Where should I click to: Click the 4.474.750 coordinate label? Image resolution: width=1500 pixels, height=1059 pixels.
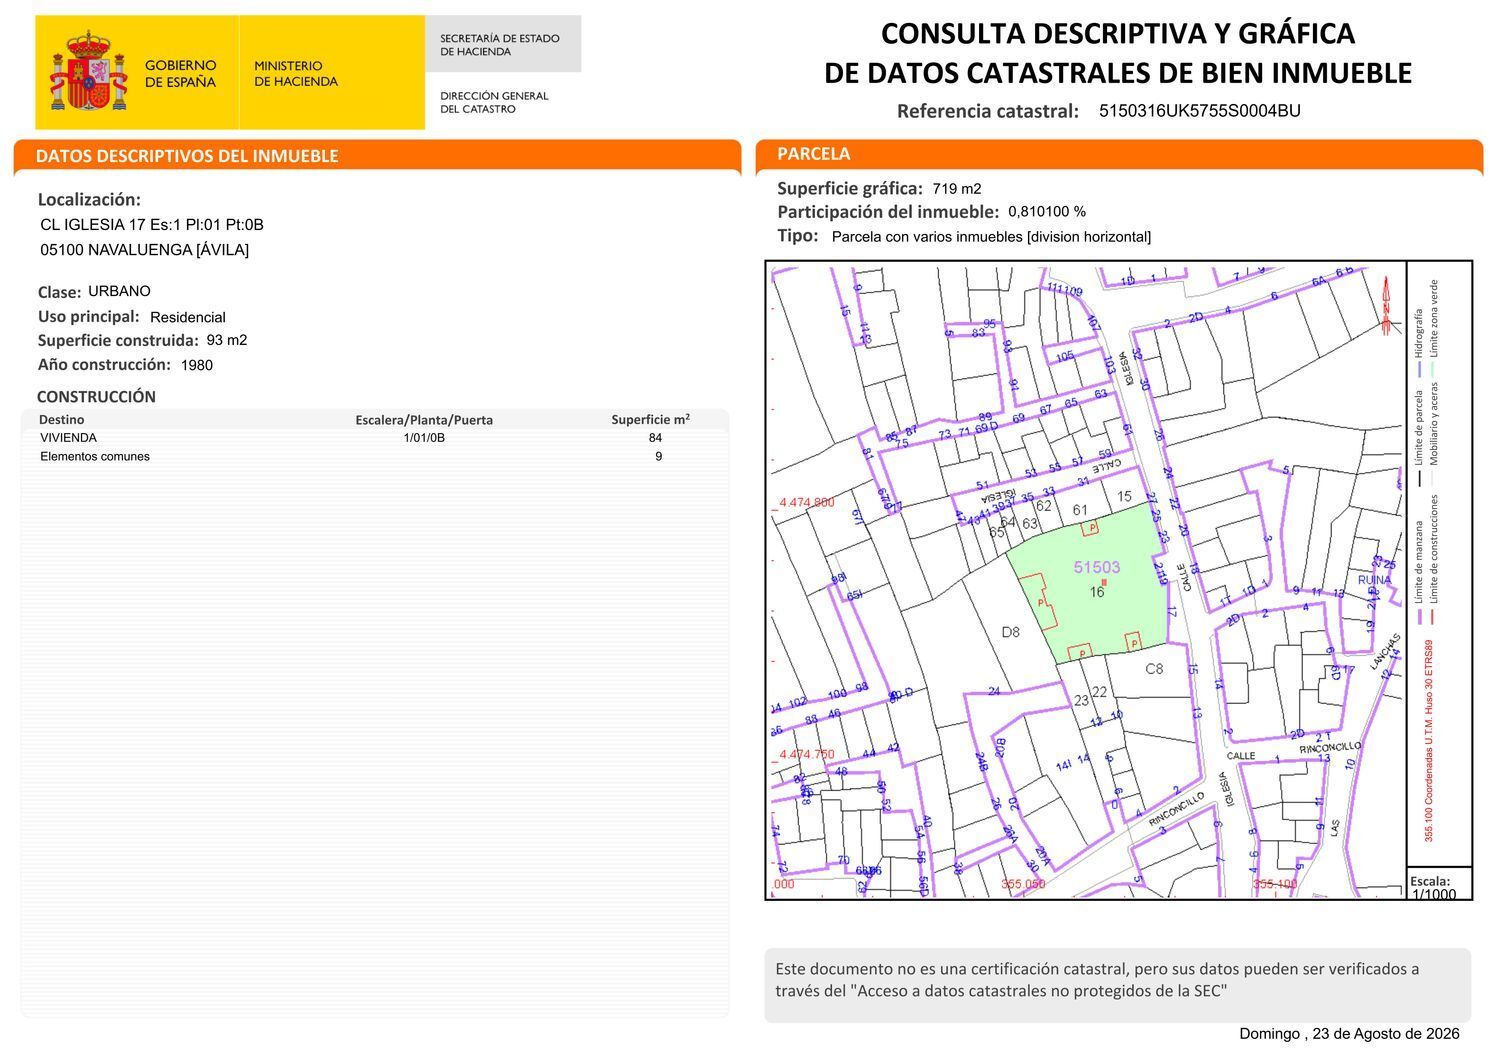806,754
